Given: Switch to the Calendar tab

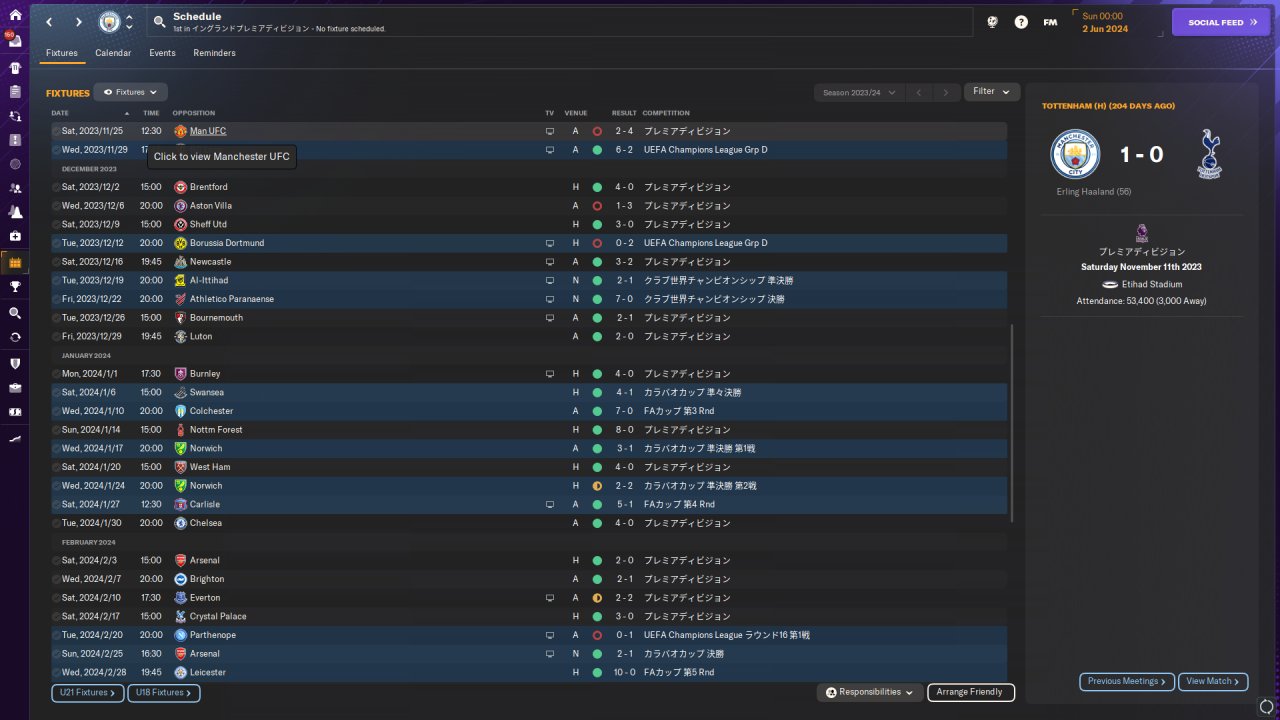Looking at the screenshot, I should 113,53.
